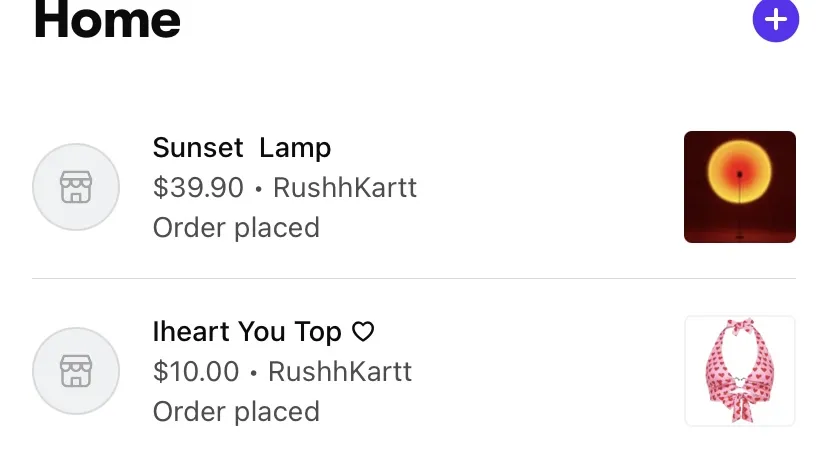Click the $39.90 price text

point(198,187)
